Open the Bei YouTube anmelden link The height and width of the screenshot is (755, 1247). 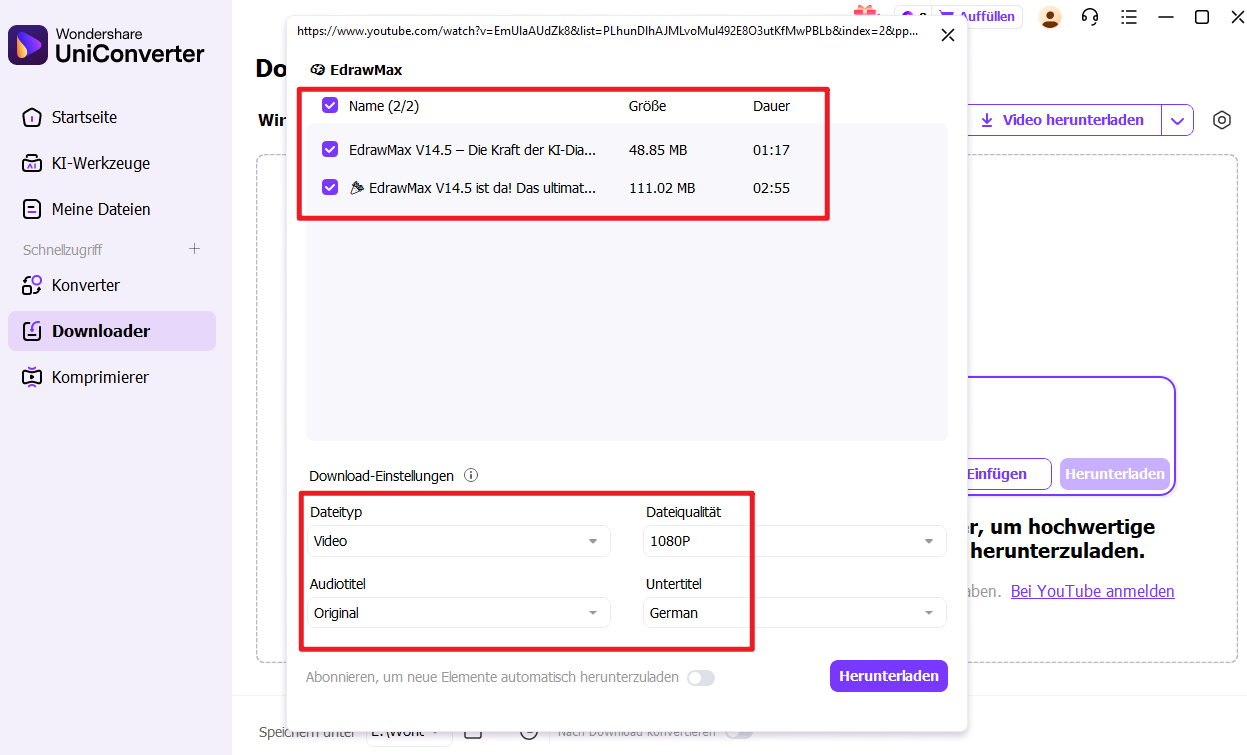point(1092,591)
